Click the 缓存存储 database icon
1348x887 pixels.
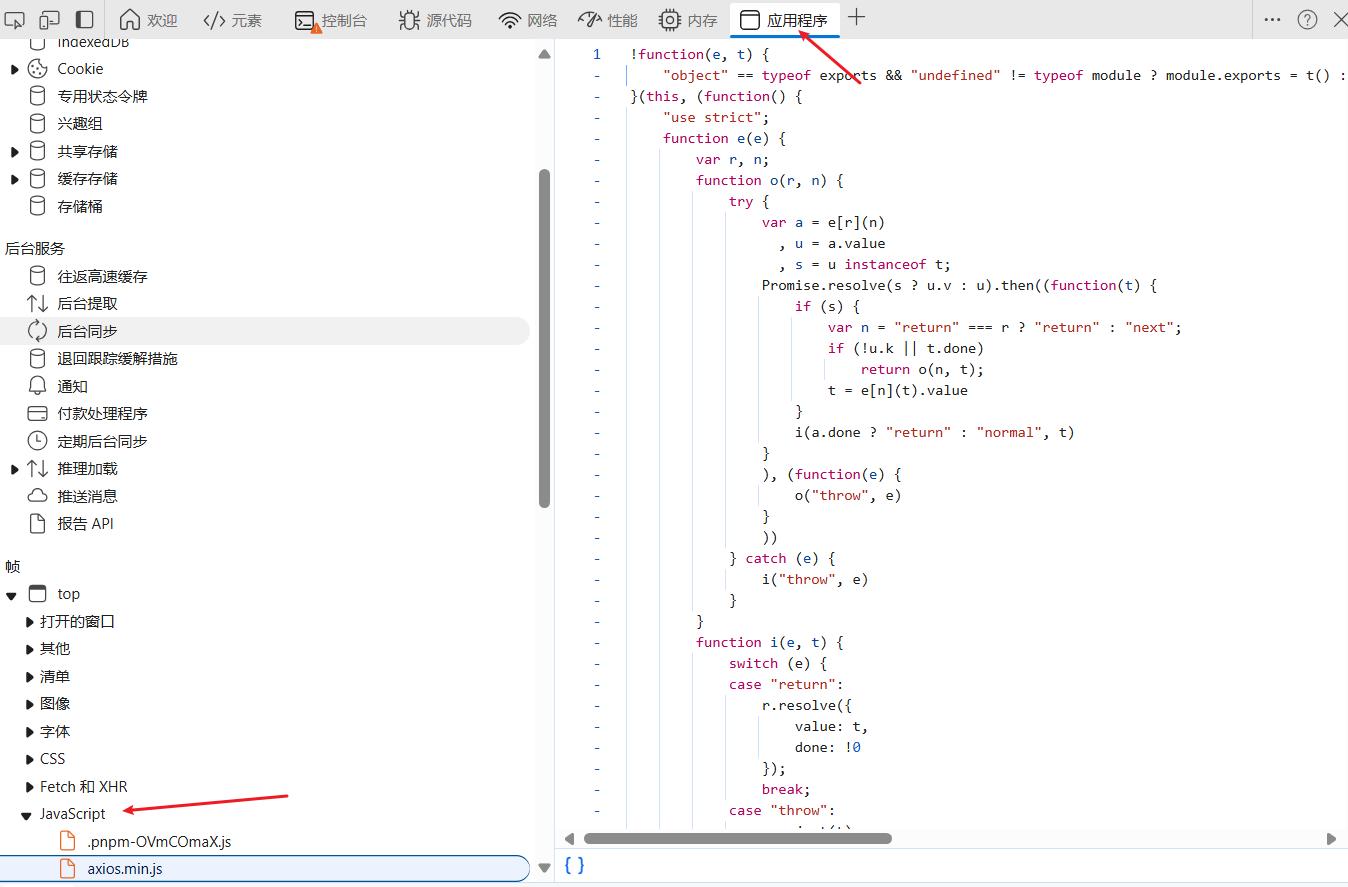point(37,178)
